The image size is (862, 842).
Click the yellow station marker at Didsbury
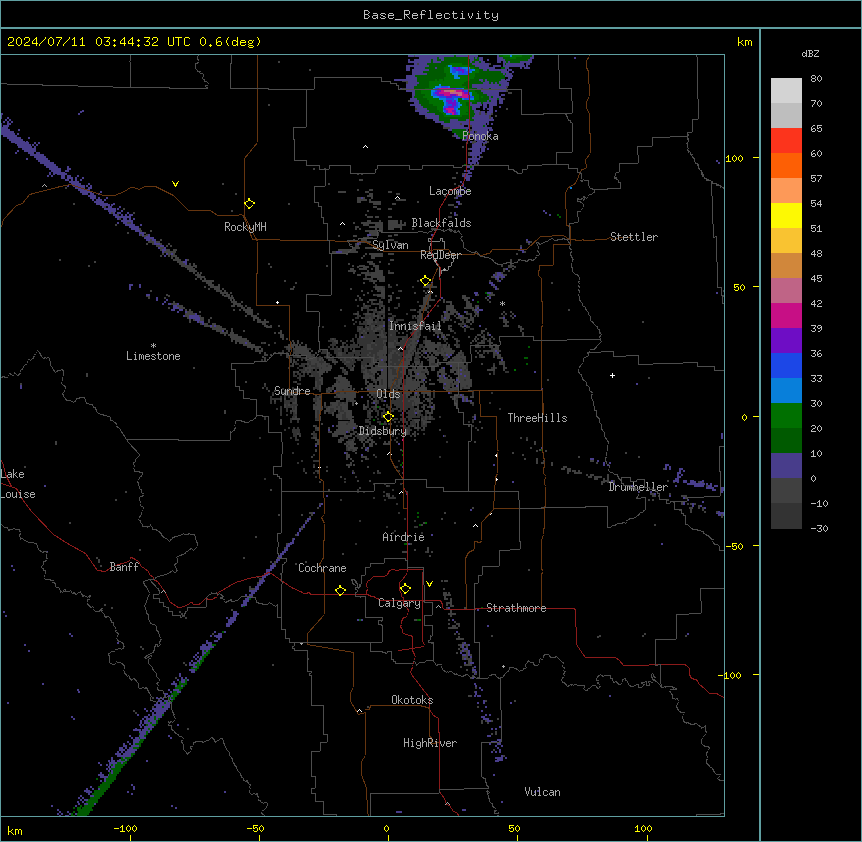(x=388, y=417)
